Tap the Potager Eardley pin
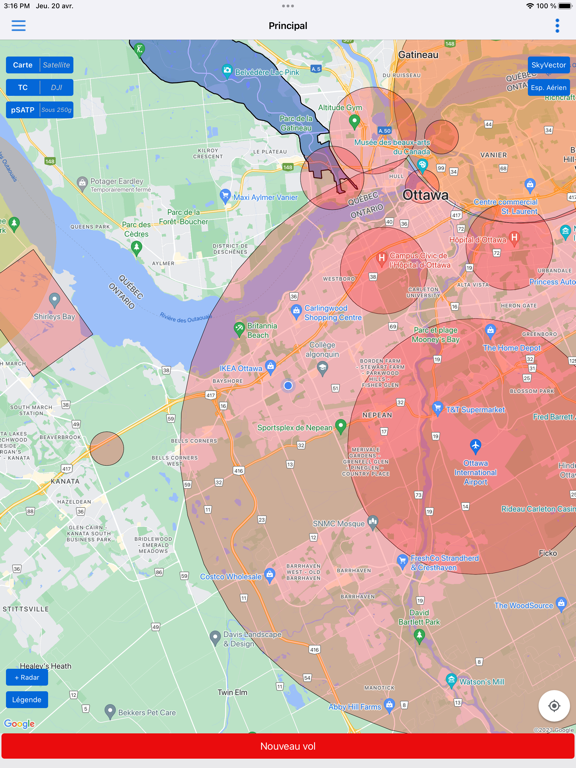 click(x=82, y=183)
